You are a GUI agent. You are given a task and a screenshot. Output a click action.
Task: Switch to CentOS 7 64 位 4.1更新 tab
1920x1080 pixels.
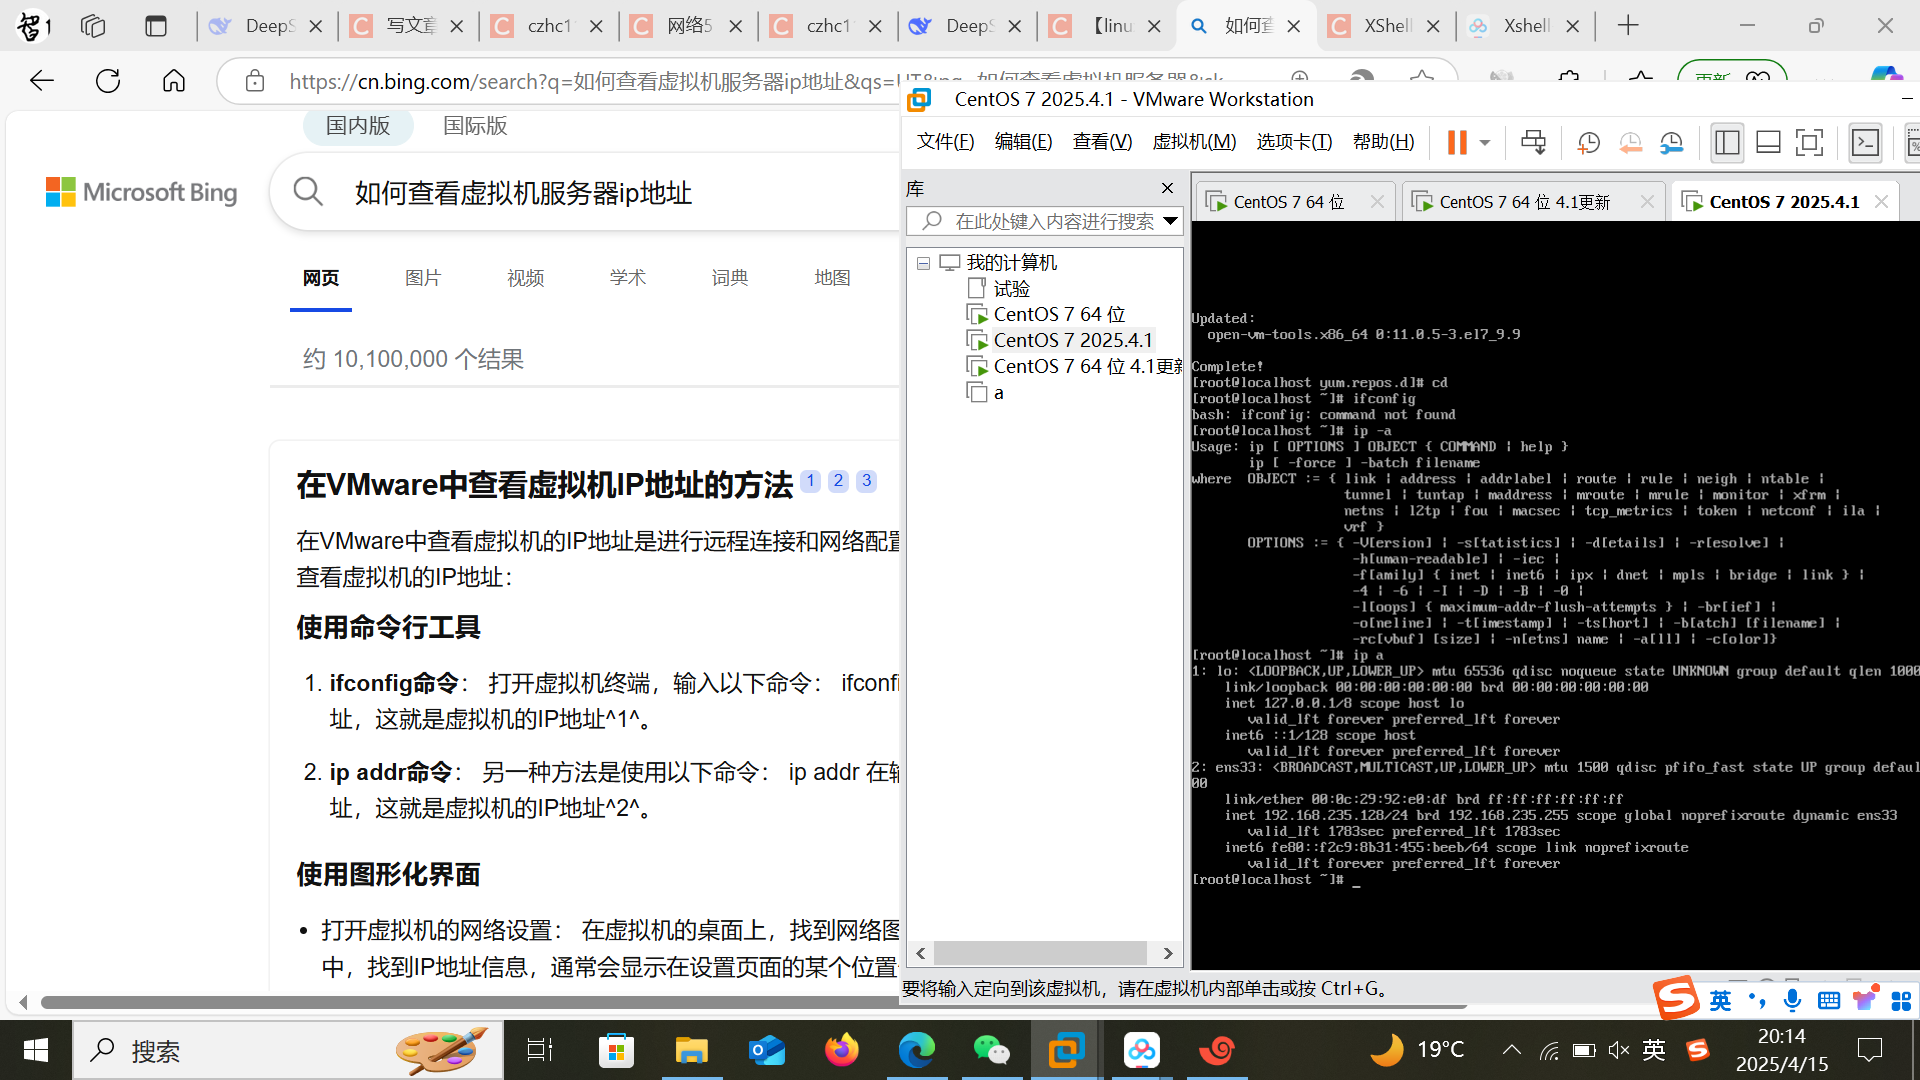(x=1524, y=202)
